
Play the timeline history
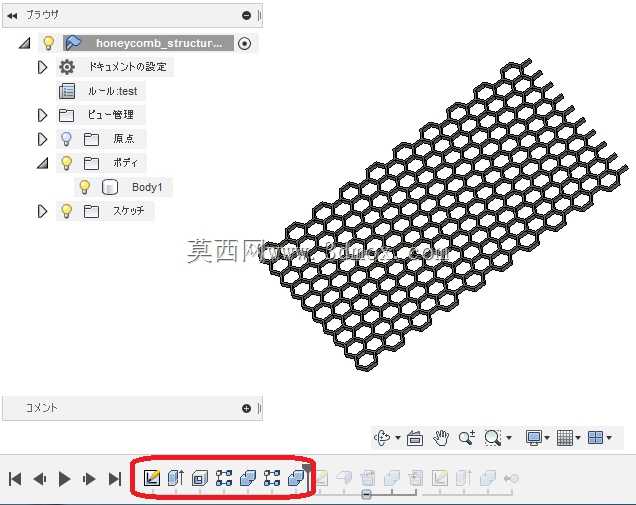pos(64,479)
